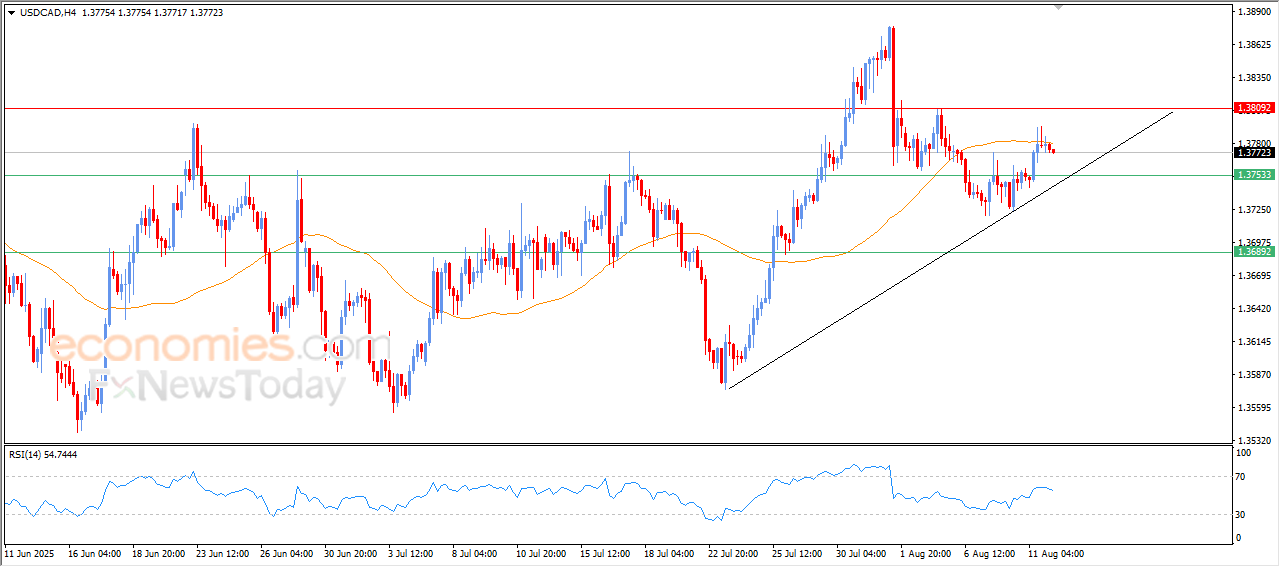
Task: Click the 1.38900 price axis label
Action: coord(1254,12)
